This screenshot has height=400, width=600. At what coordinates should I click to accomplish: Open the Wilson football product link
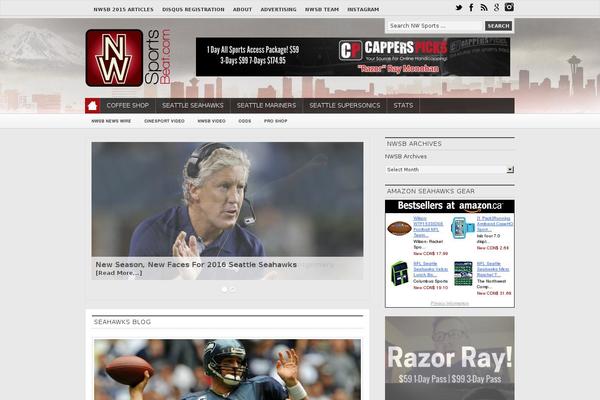428,227
